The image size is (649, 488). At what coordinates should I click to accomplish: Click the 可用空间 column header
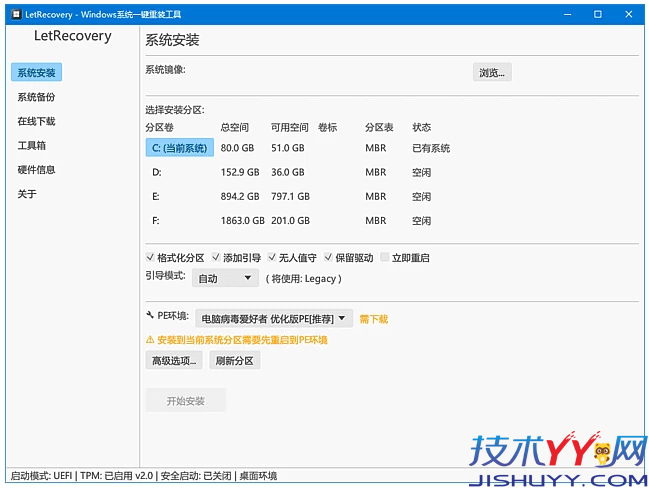[x=290, y=127]
